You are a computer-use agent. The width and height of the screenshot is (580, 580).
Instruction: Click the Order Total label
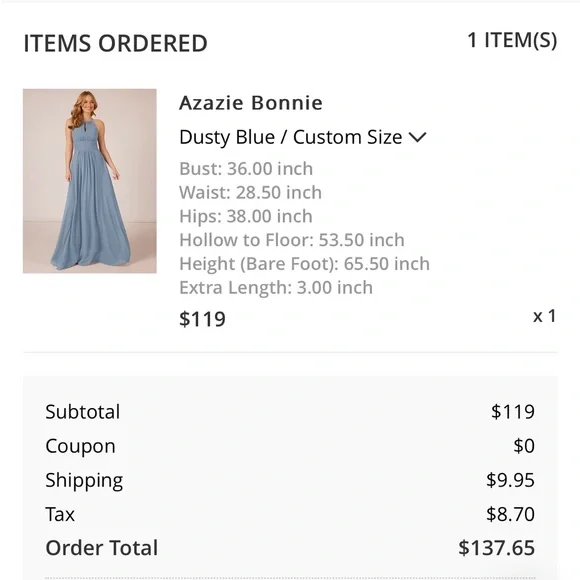(x=101, y=548)
